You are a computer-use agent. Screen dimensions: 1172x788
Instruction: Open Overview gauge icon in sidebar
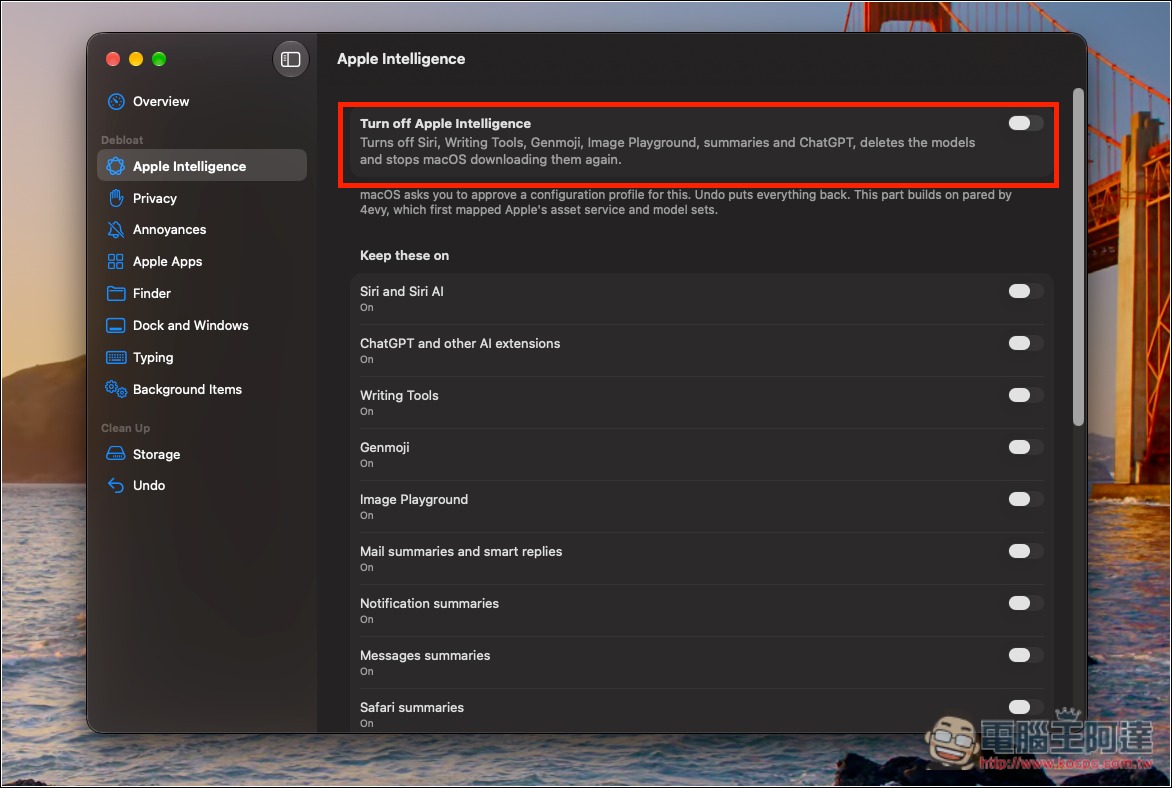point(116,102)
